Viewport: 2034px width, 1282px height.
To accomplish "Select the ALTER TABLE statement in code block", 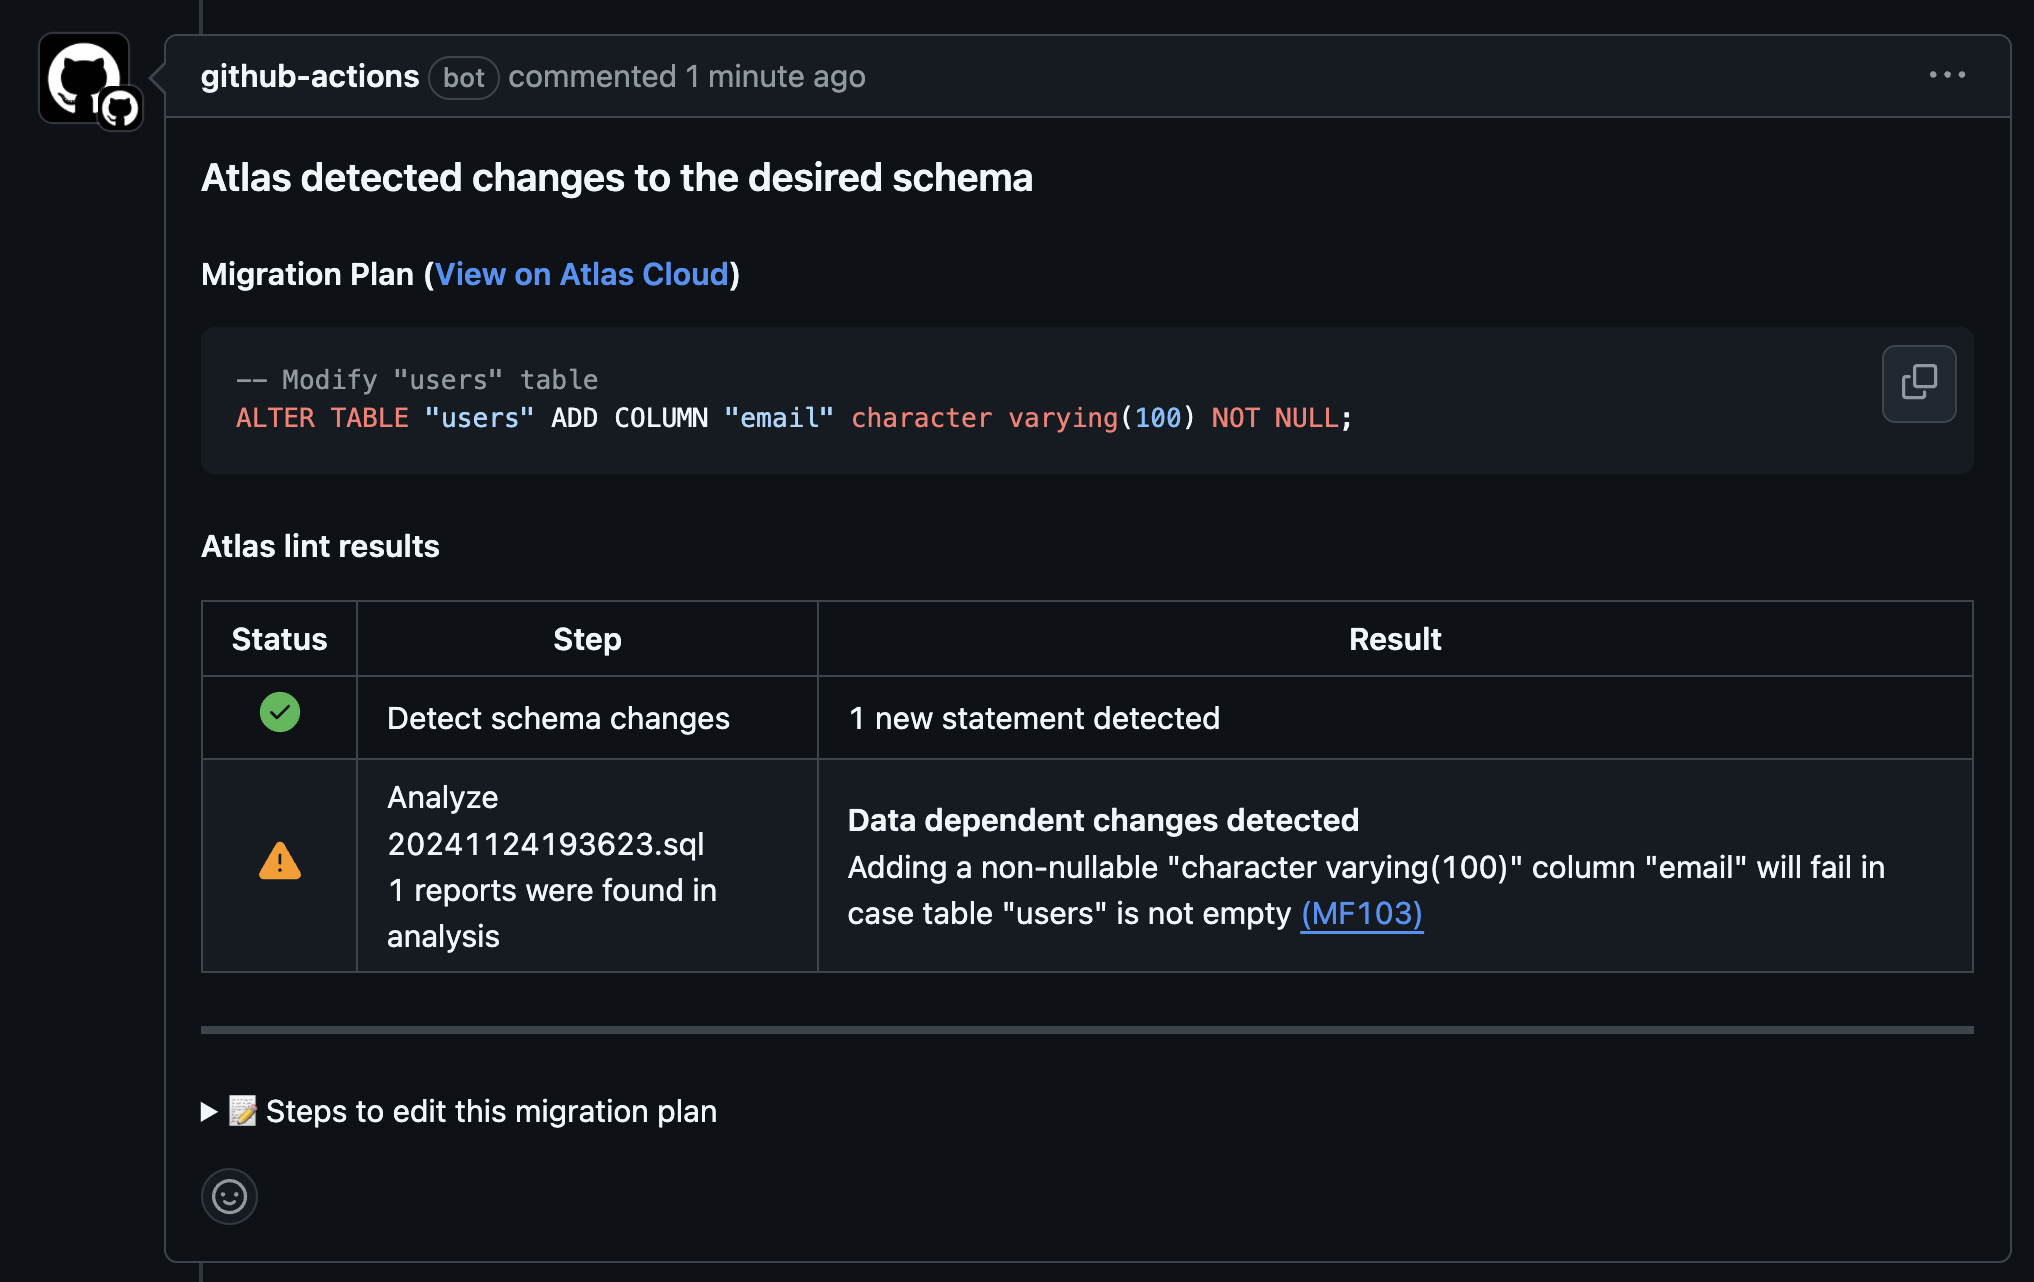I will 793,418.
